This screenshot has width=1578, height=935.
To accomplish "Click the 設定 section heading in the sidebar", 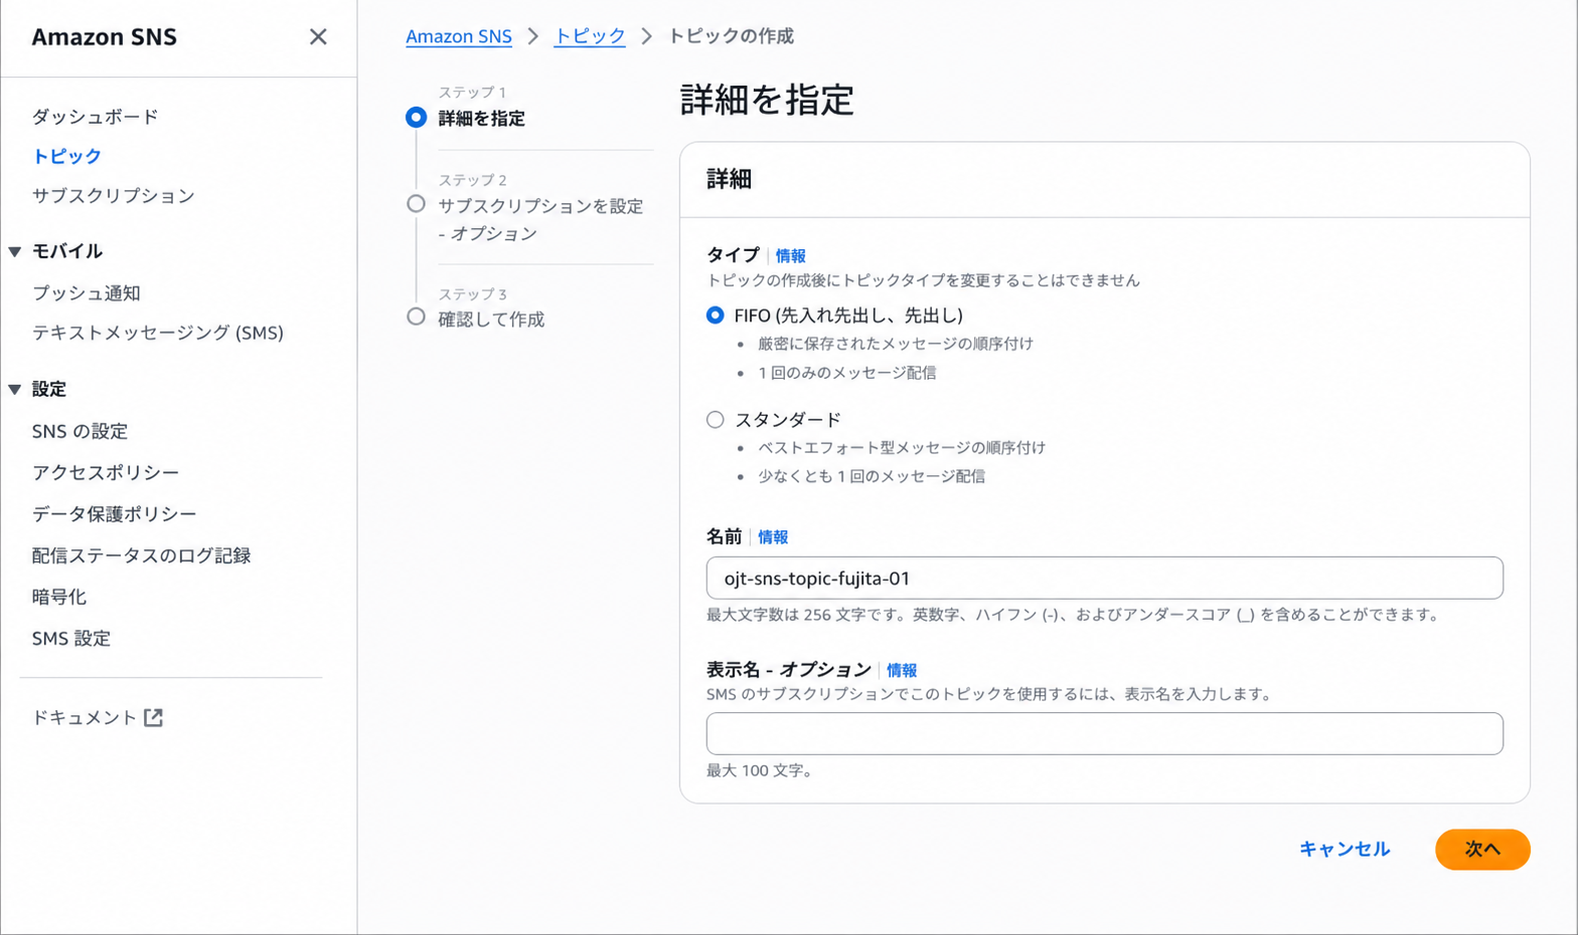I will (49, 390).
